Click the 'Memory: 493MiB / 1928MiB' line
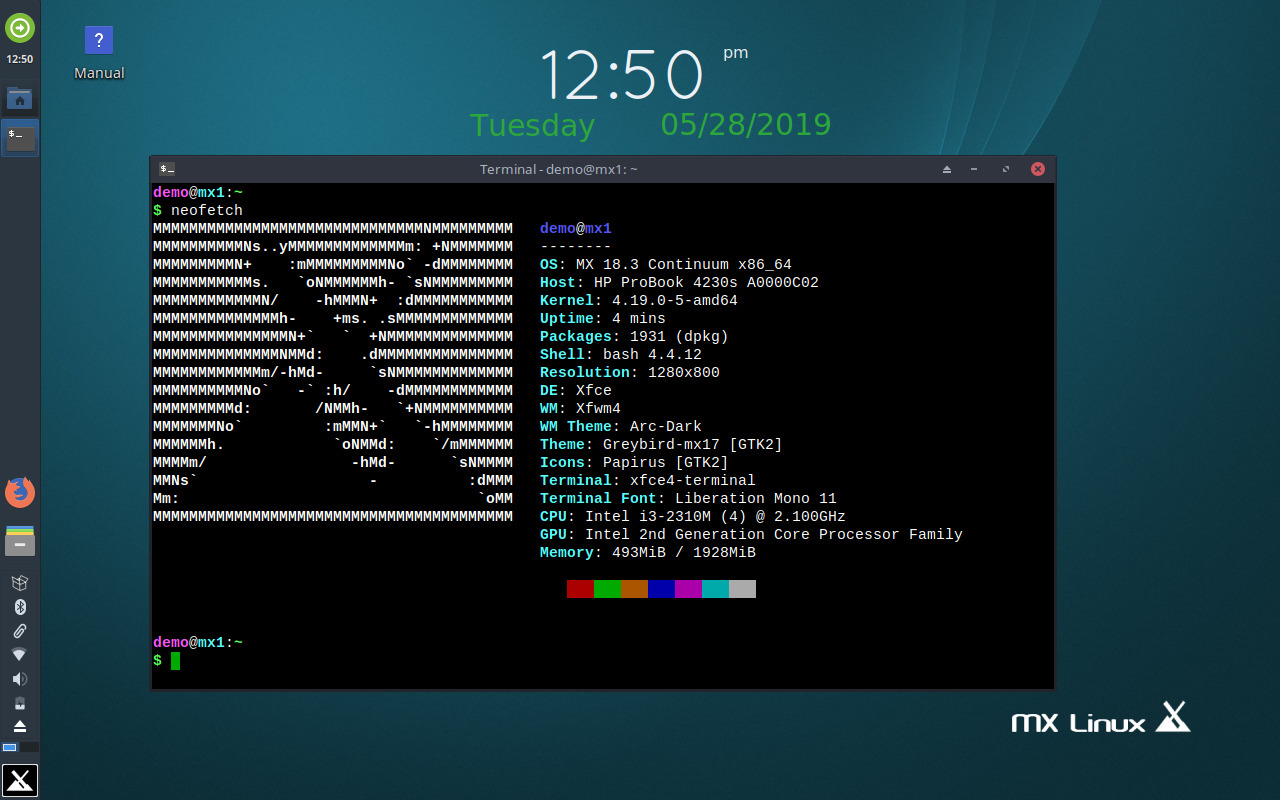The image size is (1280, 800). click(x=648, y=553)
